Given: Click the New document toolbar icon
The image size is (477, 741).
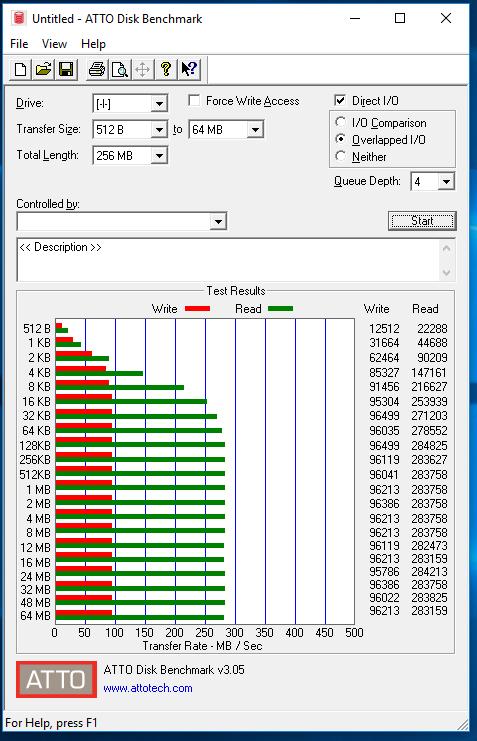Looking at the screenshot, I should tap(20, 70).
